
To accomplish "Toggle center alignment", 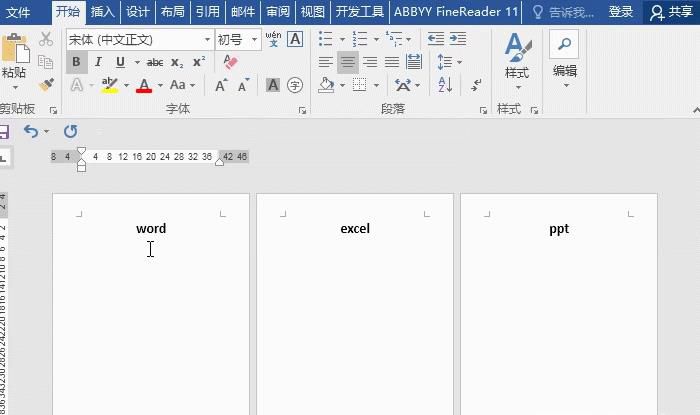I will click(x=347, y=62).
